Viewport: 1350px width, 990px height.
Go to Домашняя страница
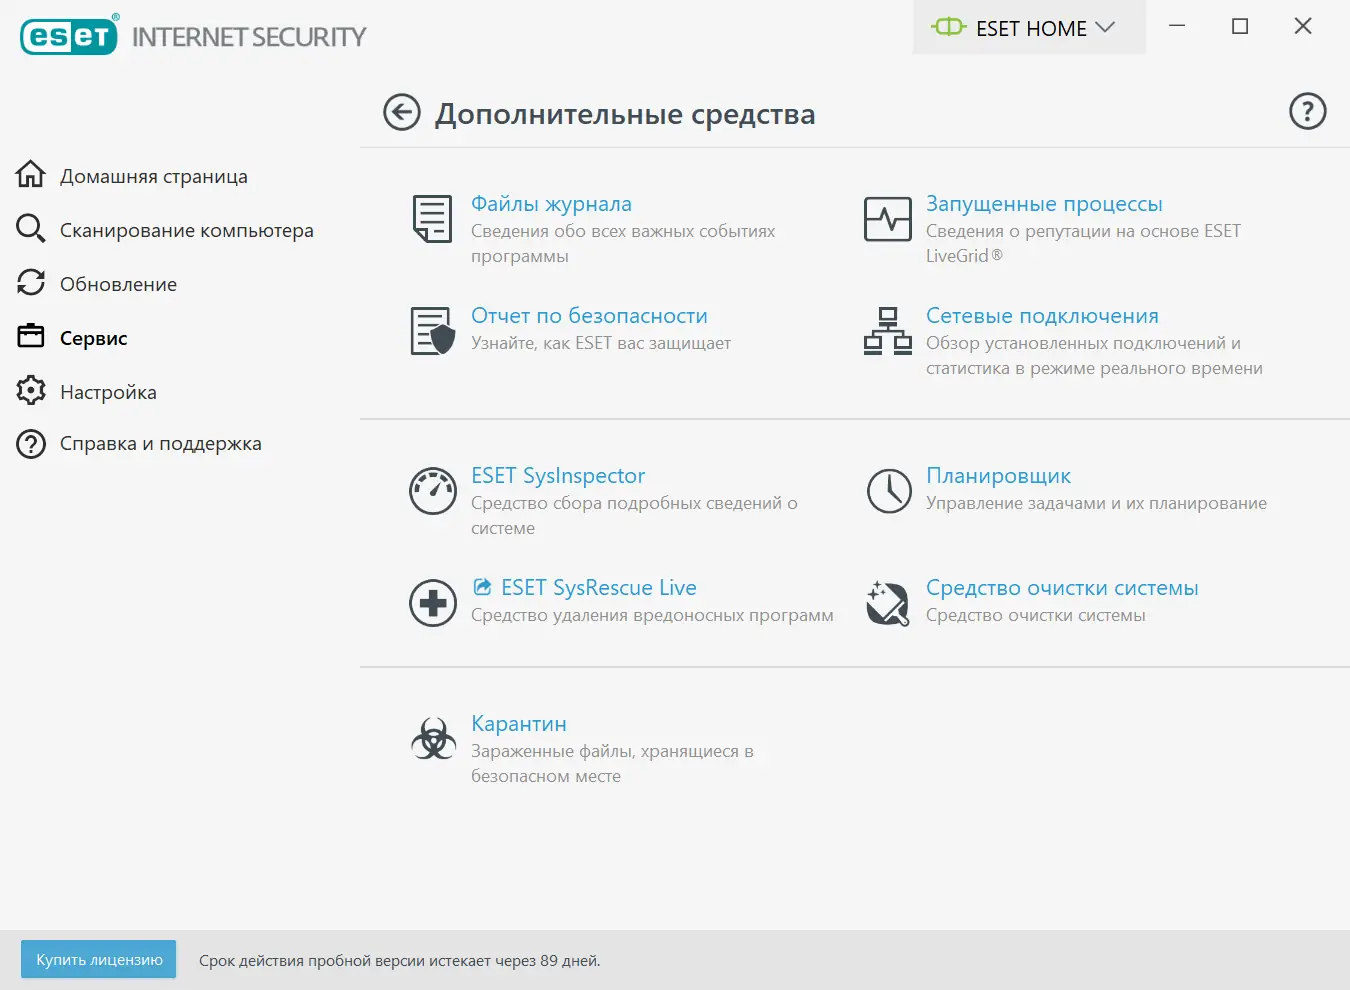pos(154,176)
